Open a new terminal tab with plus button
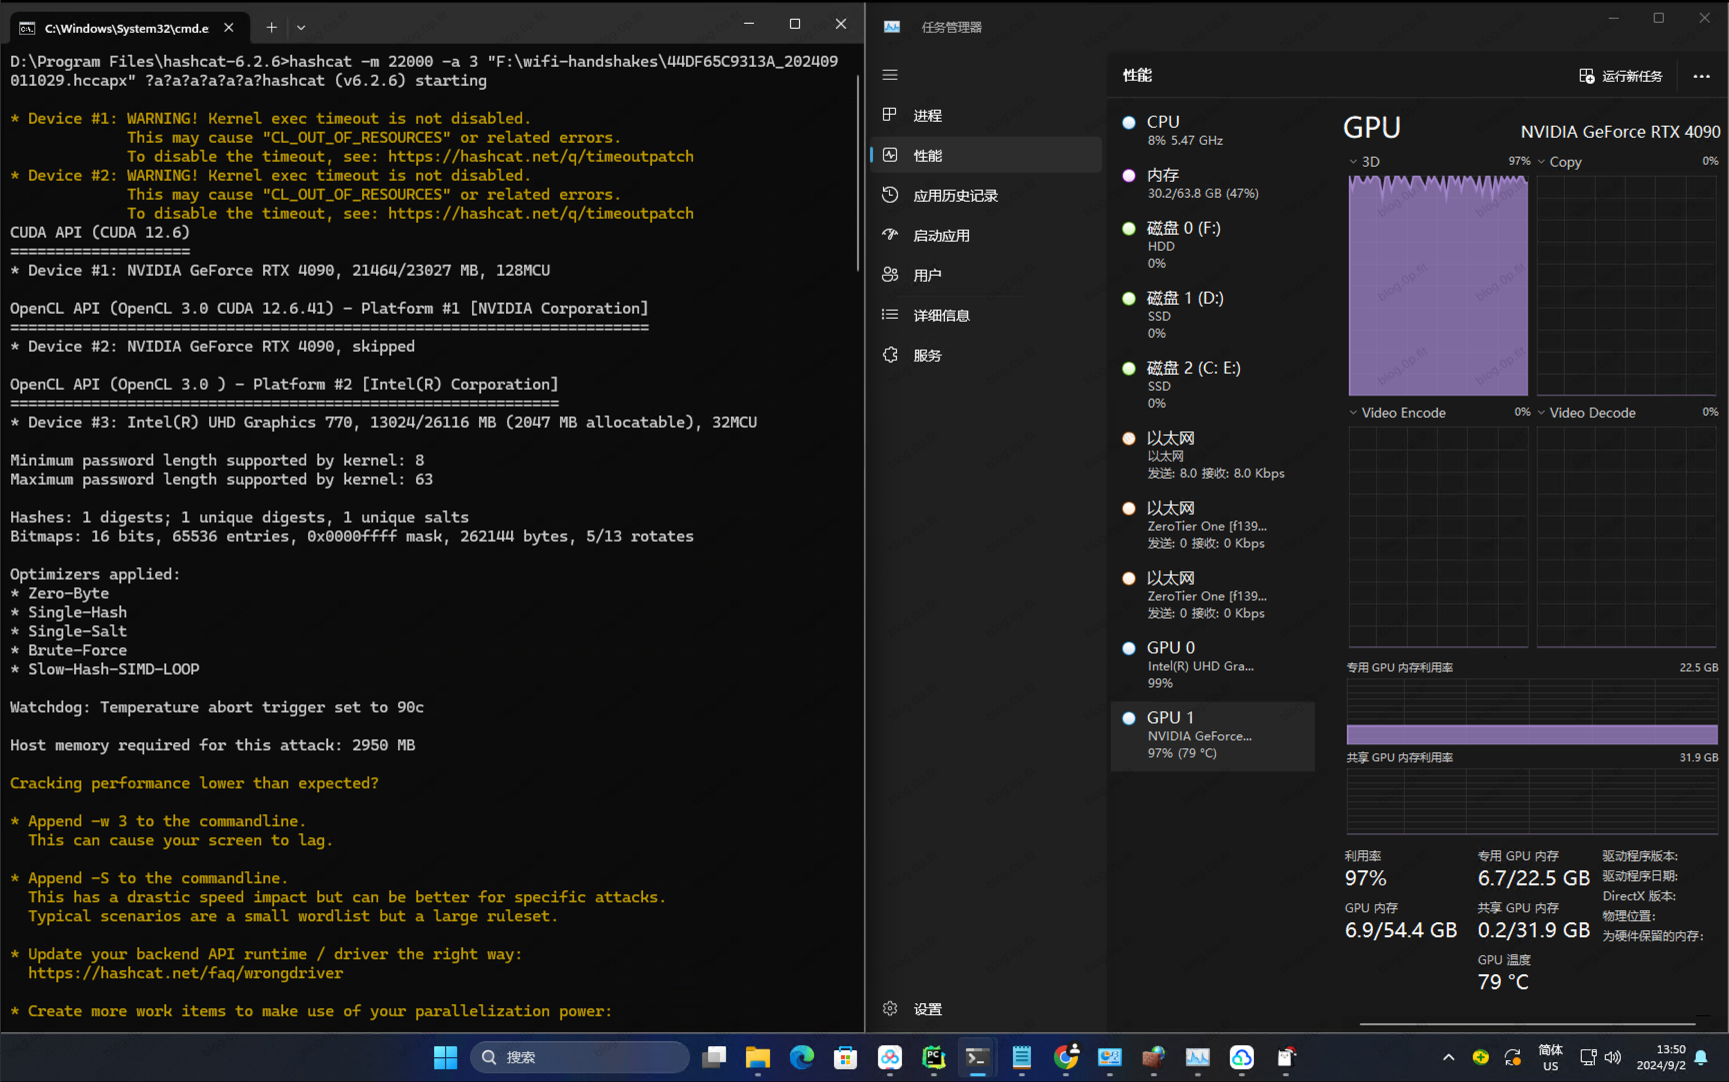The width and height of the screenshot is (1729, 1082). pyautogui.click(x=271, y=28)
